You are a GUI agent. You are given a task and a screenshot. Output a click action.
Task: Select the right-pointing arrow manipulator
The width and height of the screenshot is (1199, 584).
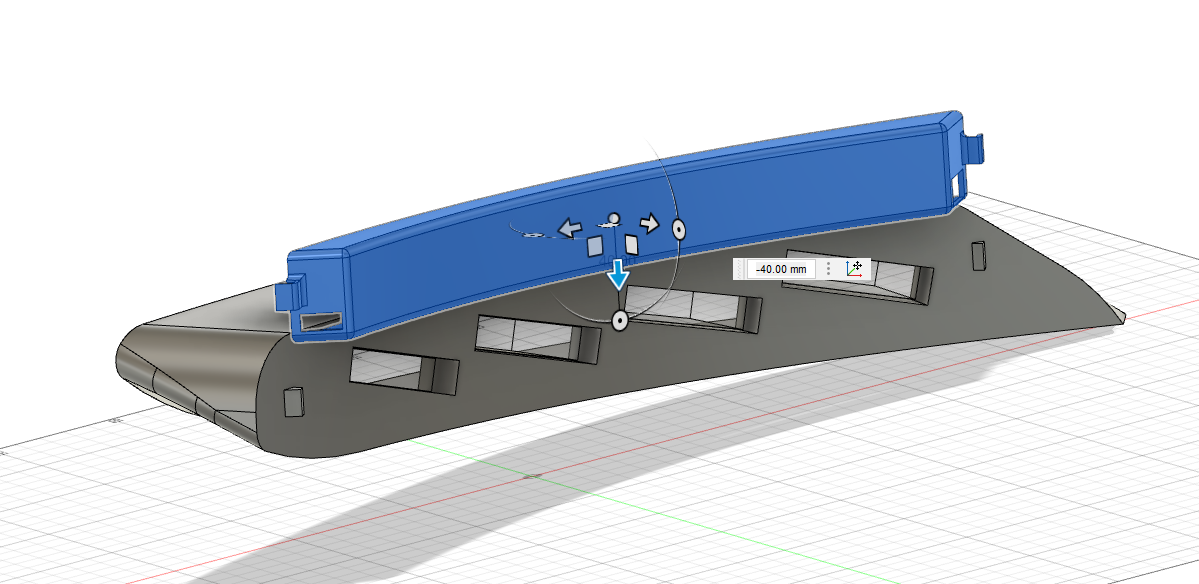649,223
